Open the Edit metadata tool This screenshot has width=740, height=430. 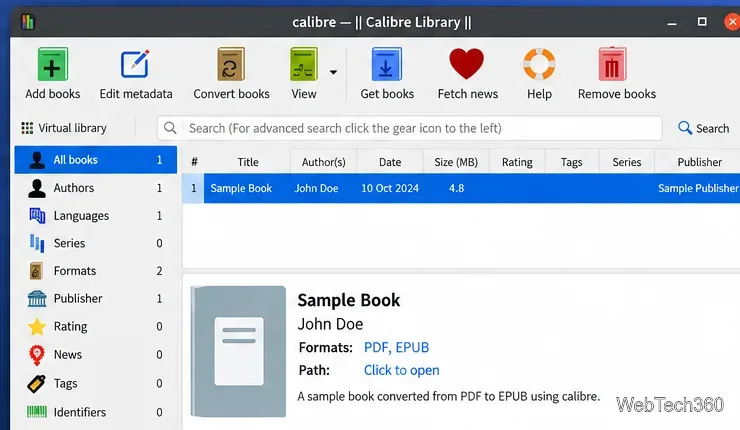coord(135,74)
